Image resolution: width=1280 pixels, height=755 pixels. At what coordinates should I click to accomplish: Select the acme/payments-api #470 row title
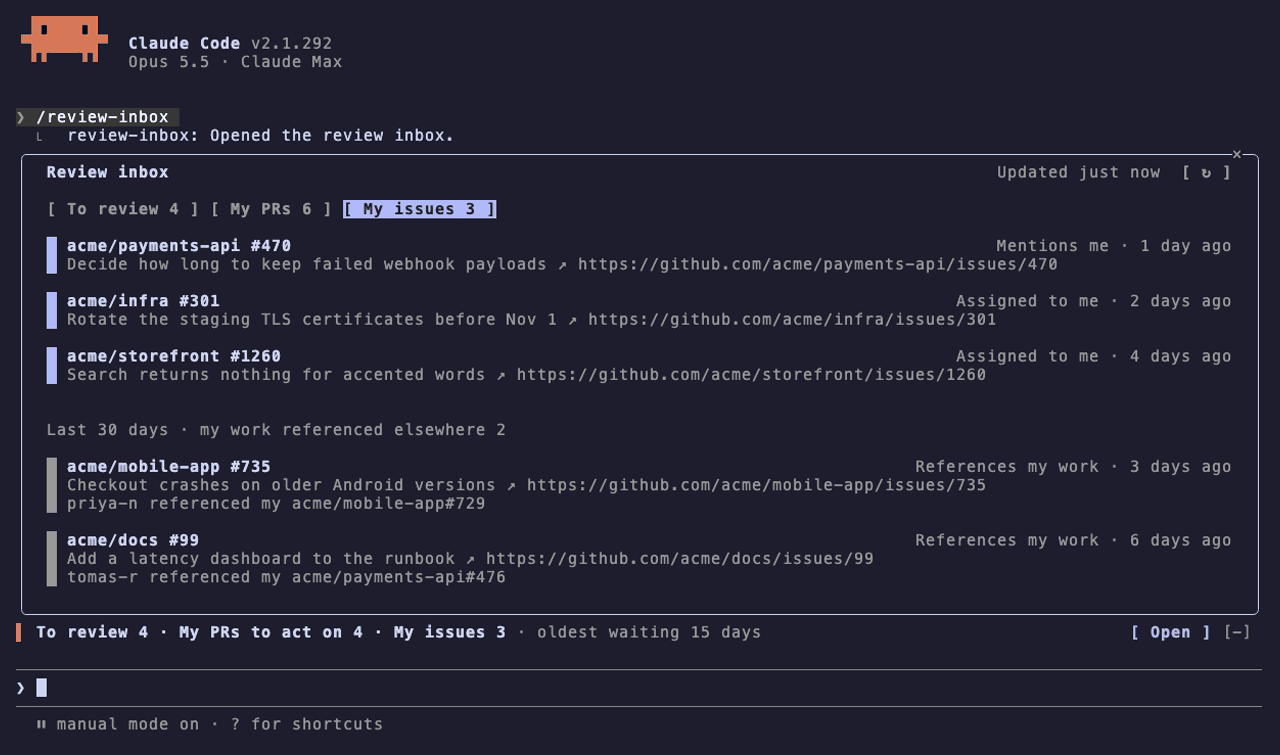click(179, 246)
